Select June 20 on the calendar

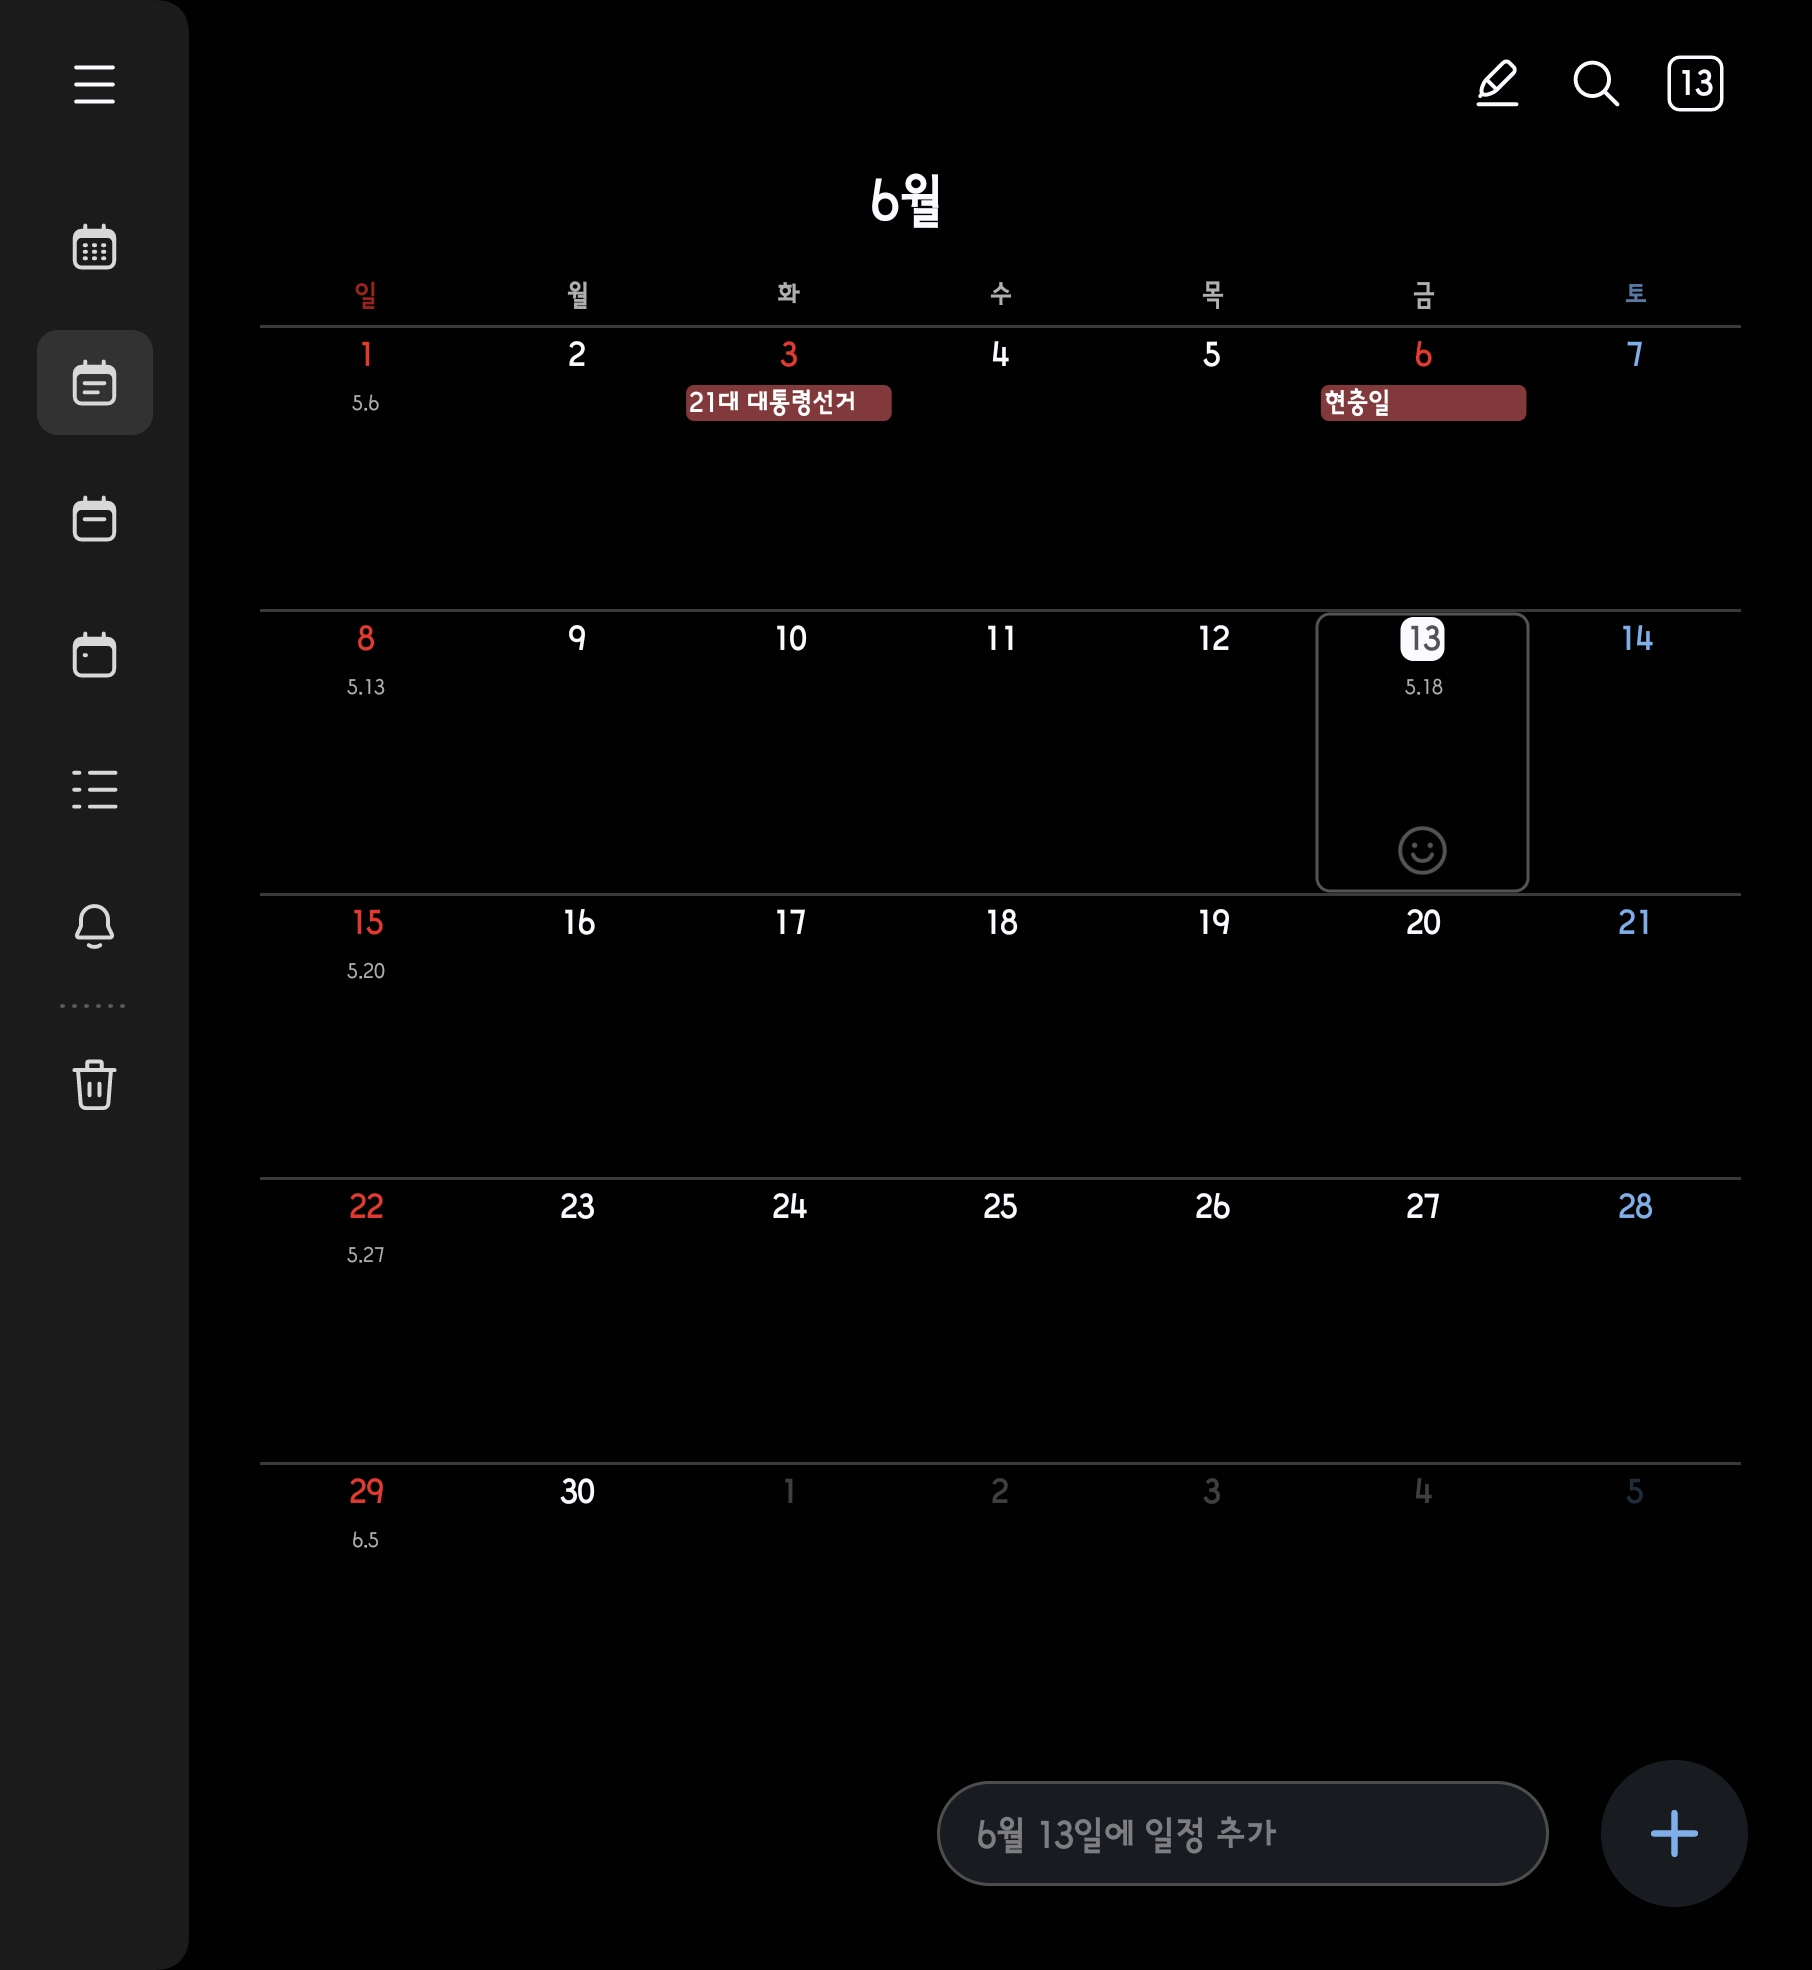[1423, 1036]
